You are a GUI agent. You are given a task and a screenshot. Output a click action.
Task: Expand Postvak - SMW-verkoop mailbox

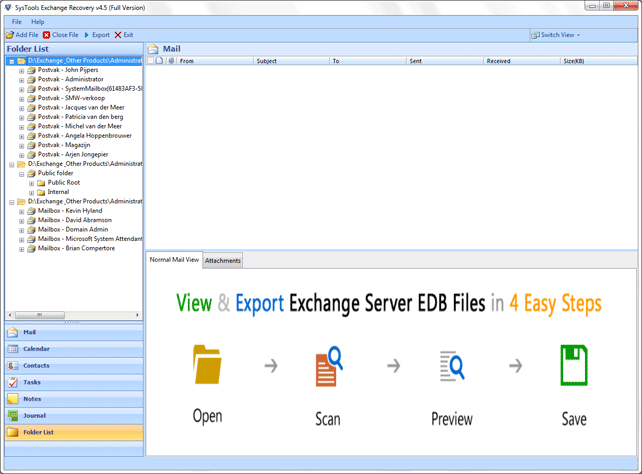point(22,99)
